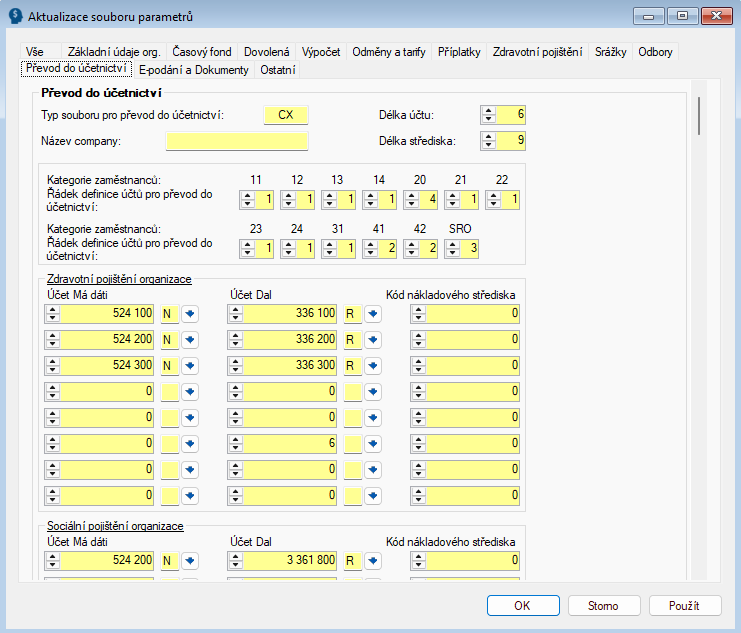
Task: Open Odměny a tarify tab
Action: 389,52
